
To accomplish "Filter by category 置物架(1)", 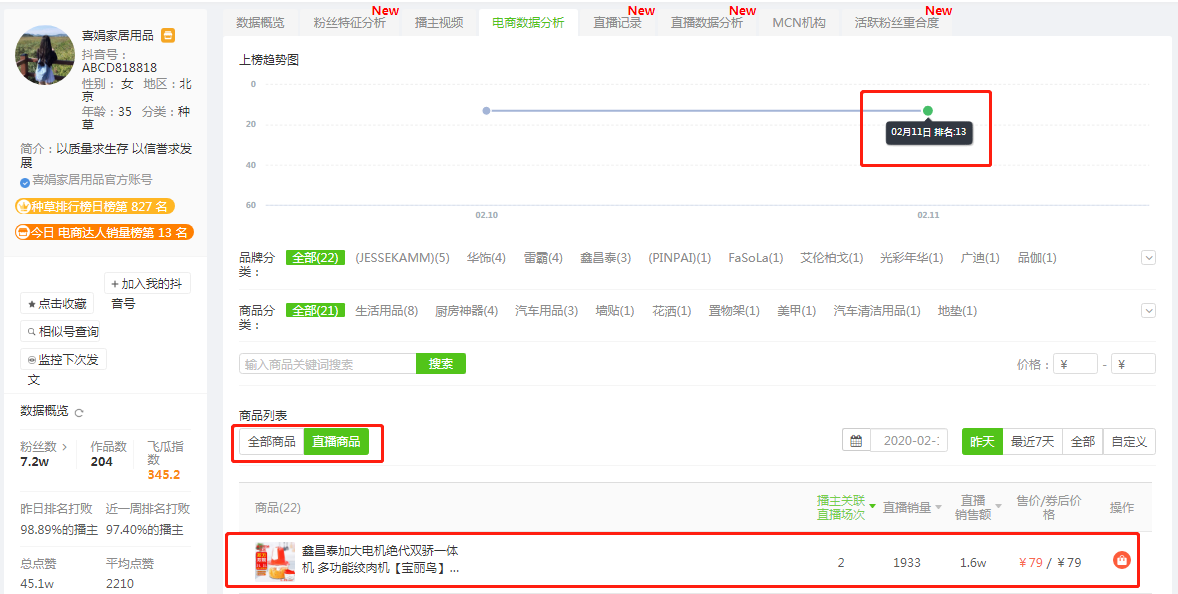I will [734, 310].
